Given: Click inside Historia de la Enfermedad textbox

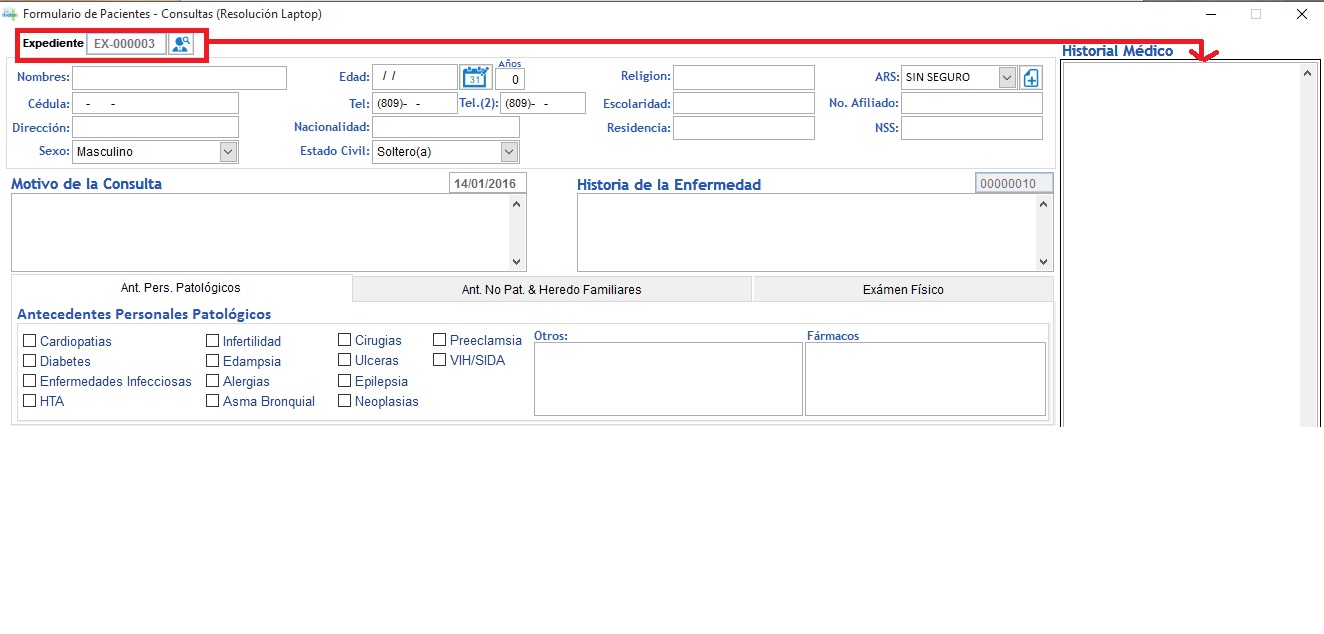Looking at the screenshot, I should coord(806,232).
